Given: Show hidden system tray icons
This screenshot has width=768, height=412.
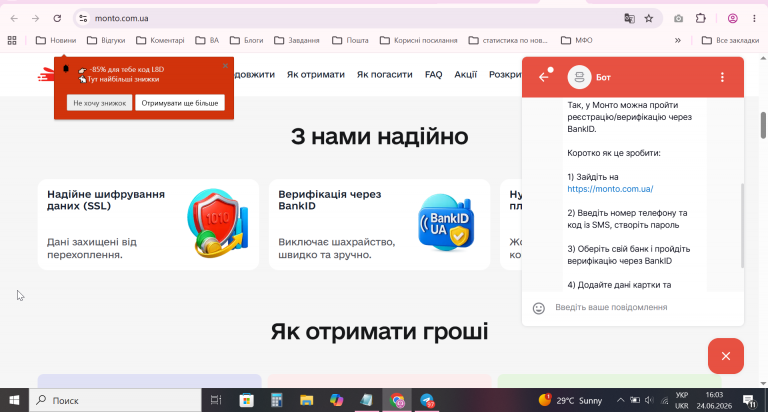Looking at the screenshot, I should [x=620, y=400].
